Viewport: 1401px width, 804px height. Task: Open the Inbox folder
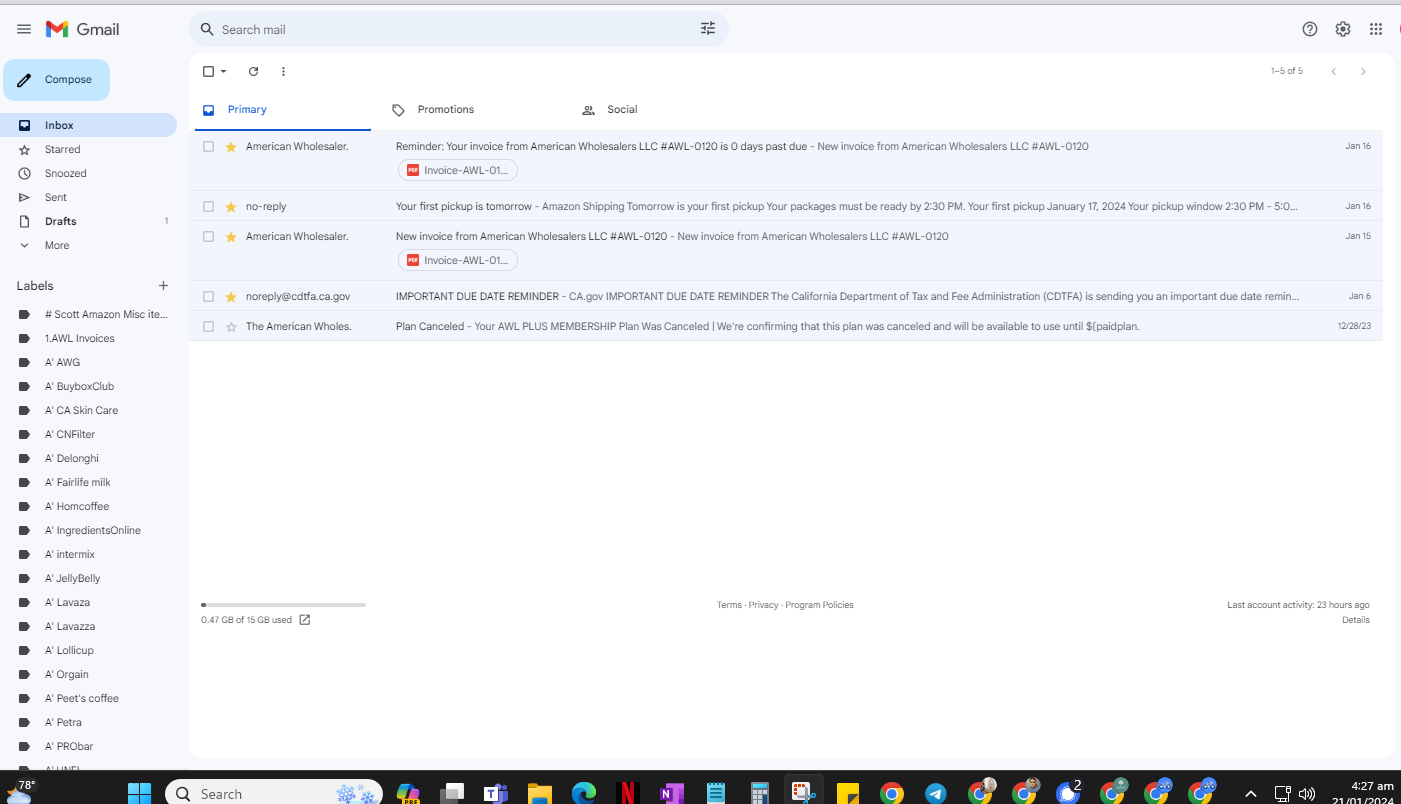point(88,125)
